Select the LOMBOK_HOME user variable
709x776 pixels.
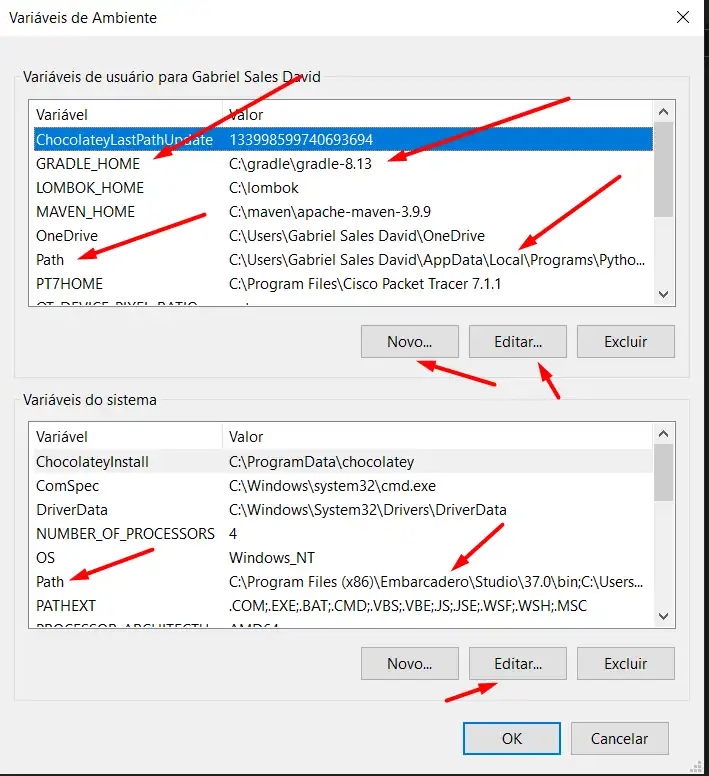[x=90, y=188]
